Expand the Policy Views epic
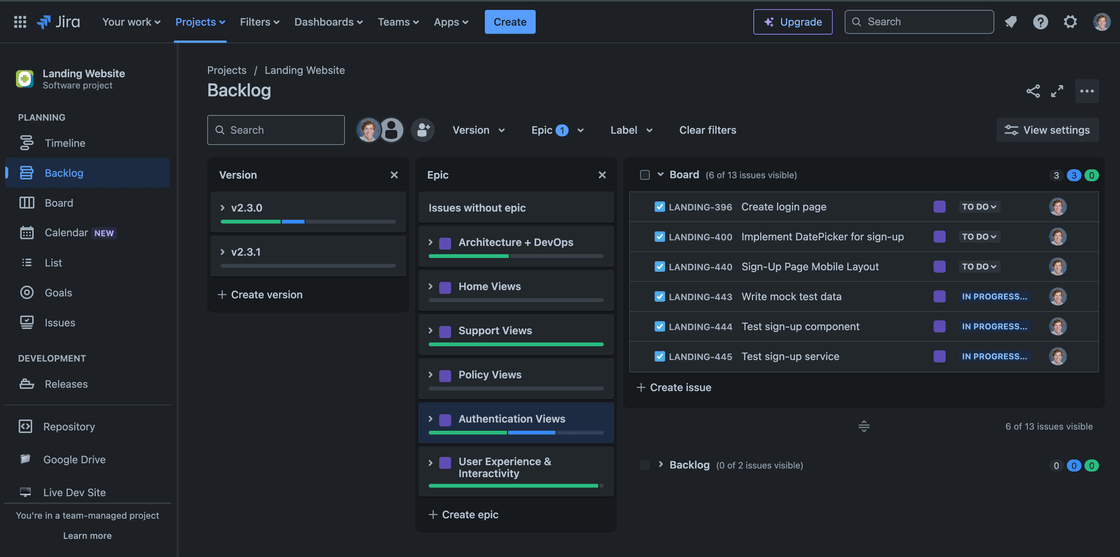Image resolution: width=1120 pixels, height=557 pixels. coord(431,375)
